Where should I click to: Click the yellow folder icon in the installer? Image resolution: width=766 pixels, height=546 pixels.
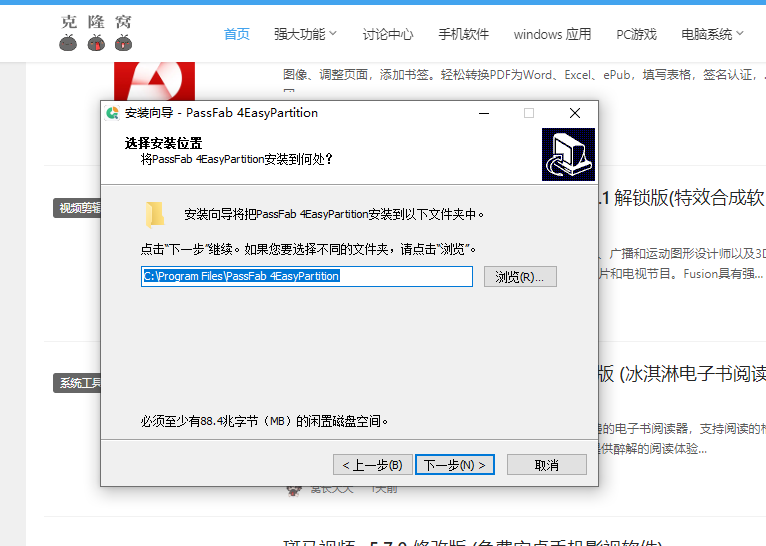click(155, 214)
